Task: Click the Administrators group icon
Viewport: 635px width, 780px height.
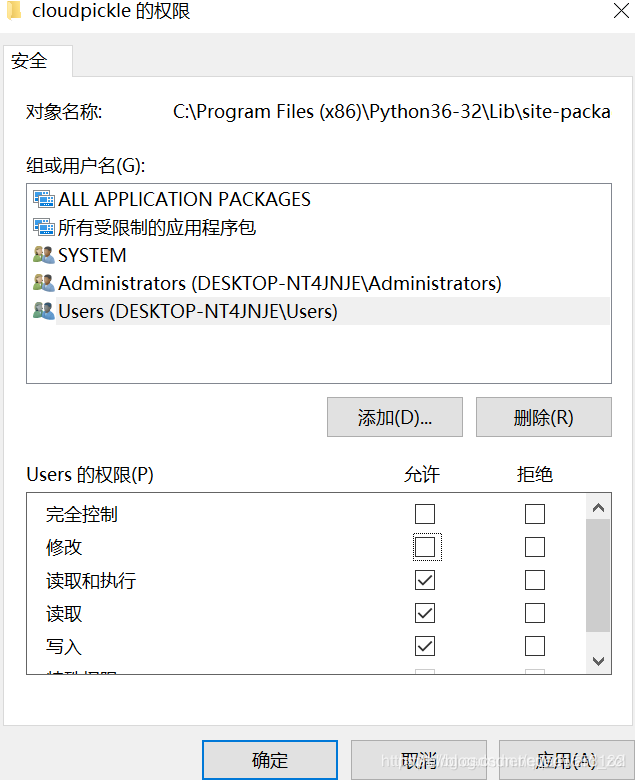Action: pyautogui.click(x=44, y=283)
